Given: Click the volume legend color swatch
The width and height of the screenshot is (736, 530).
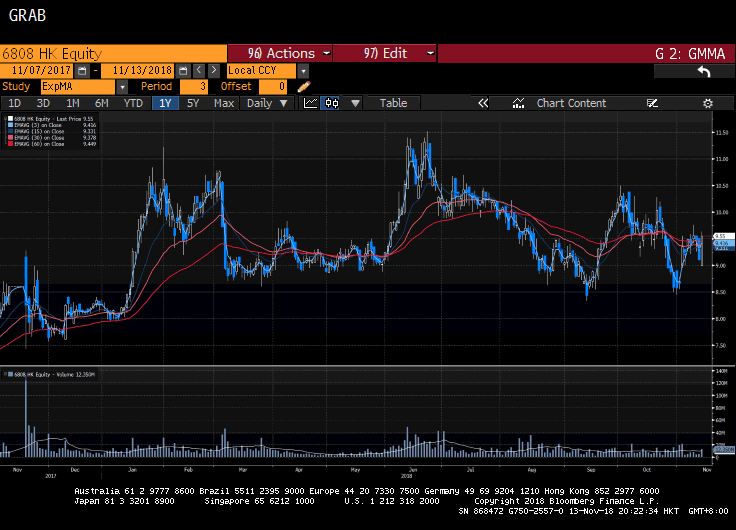Looking at the screenshot, I should pos(10,375).
